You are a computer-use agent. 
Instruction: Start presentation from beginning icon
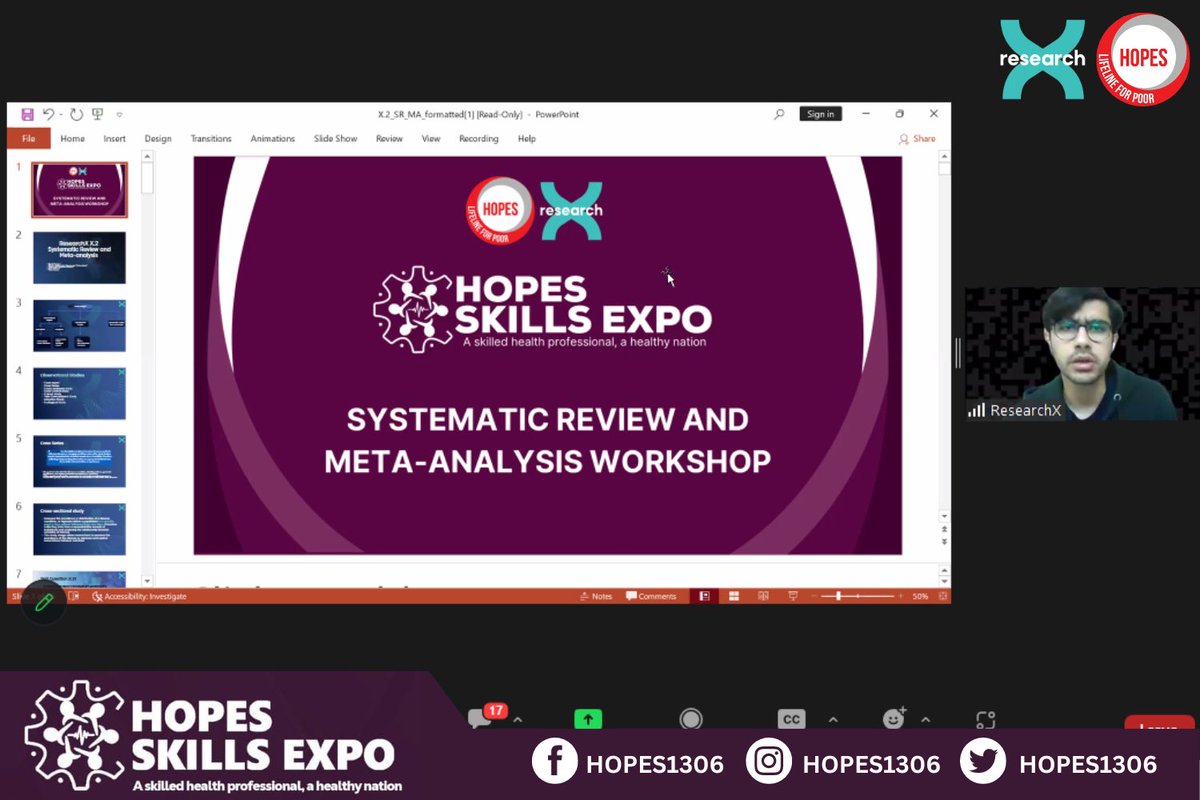(97, 115)
